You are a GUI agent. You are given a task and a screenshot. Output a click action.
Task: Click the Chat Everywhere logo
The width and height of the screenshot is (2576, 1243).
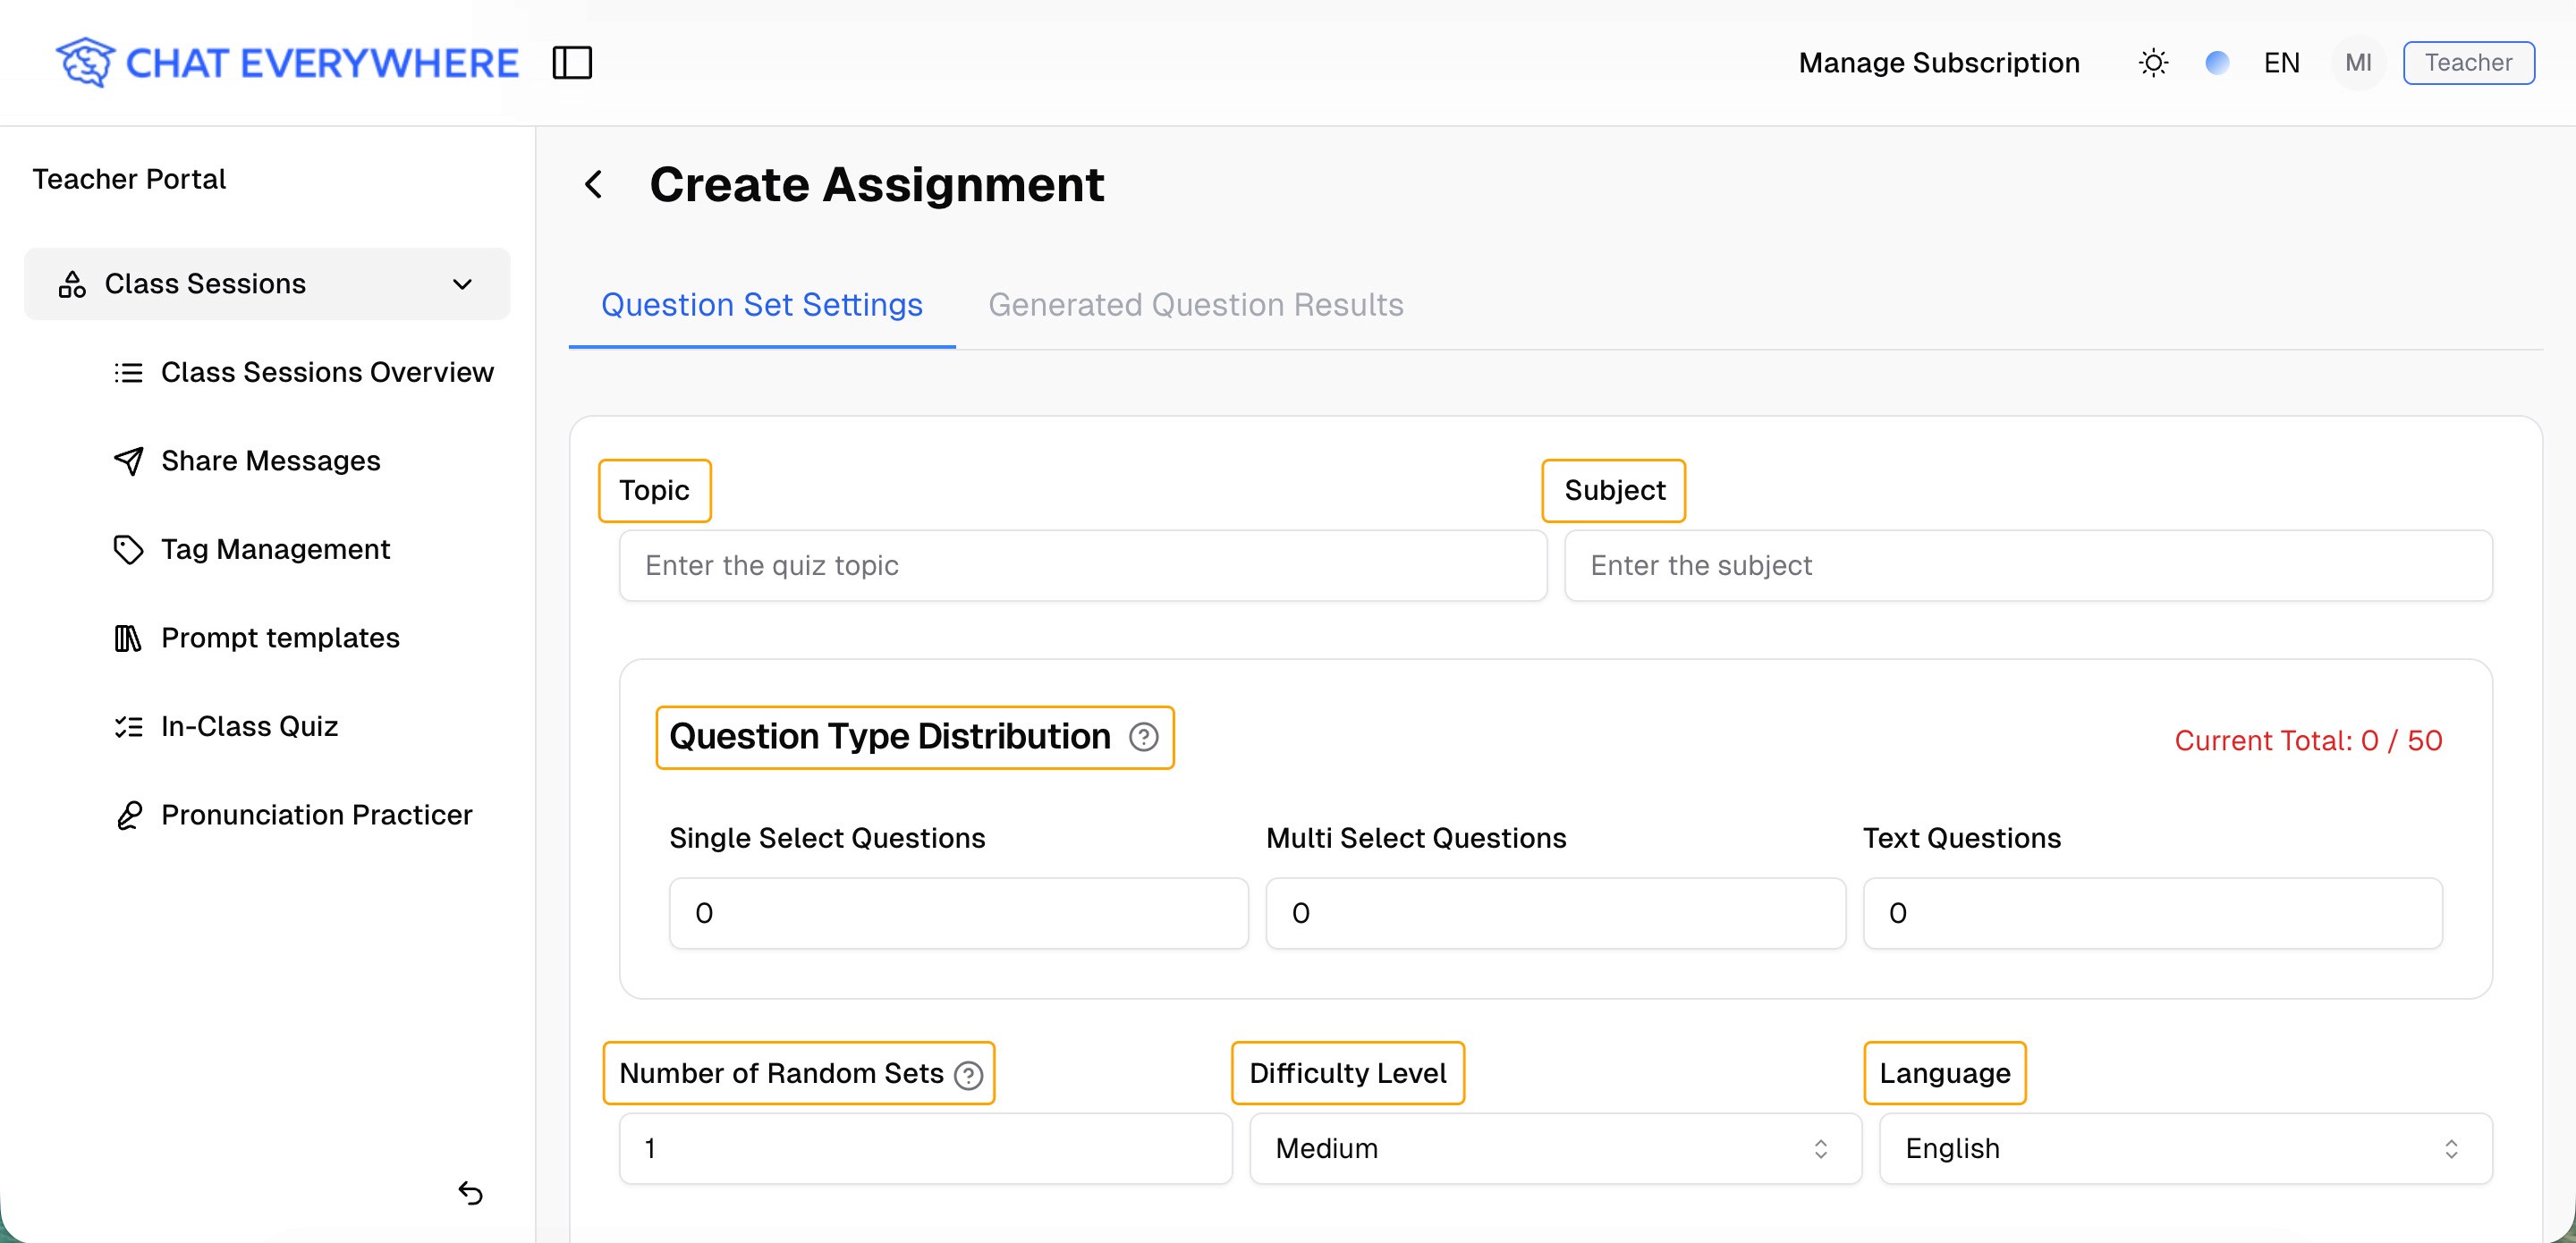[287, 62]
